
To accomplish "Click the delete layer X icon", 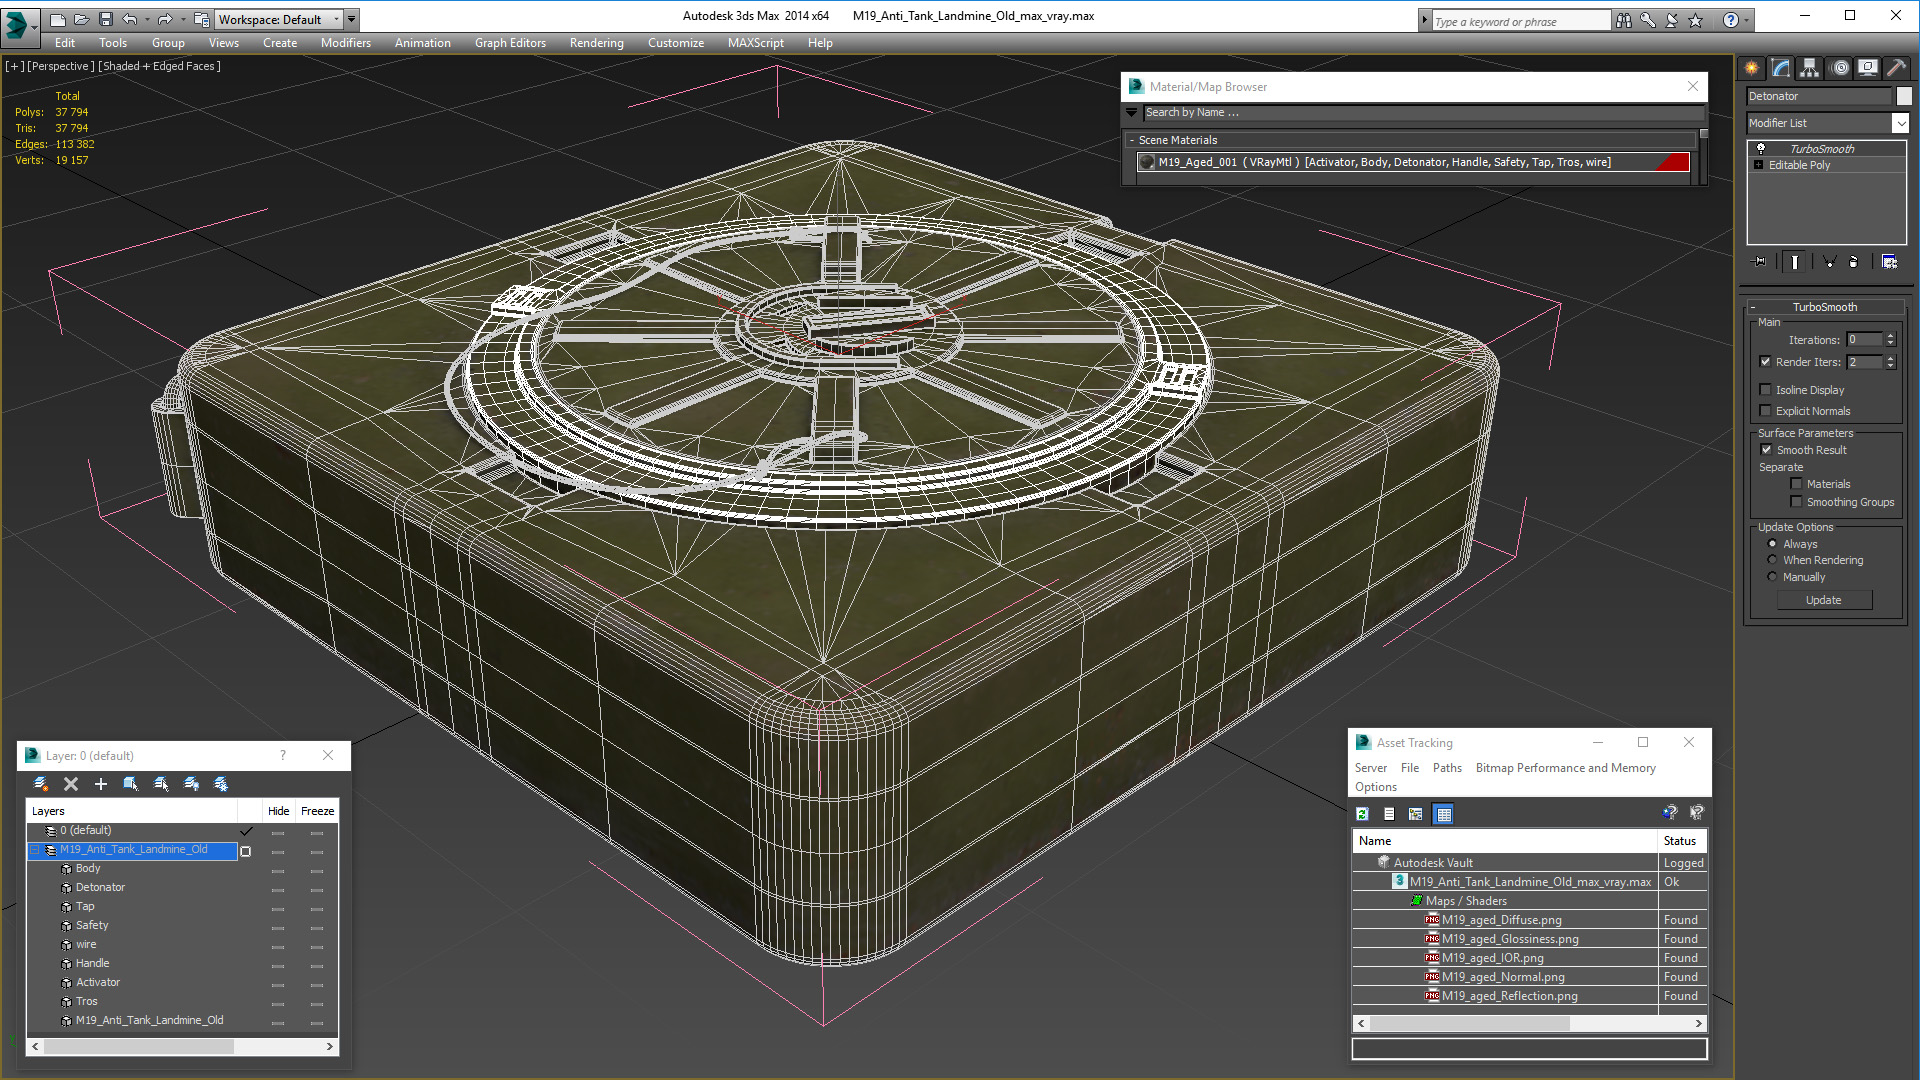I will pos(70,784).
